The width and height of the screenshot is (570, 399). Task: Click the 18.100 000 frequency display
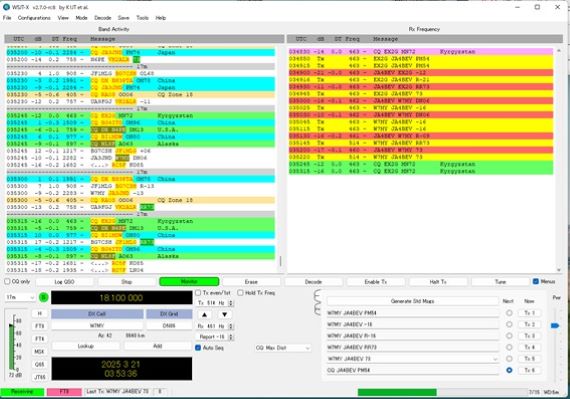coord(121,298)
